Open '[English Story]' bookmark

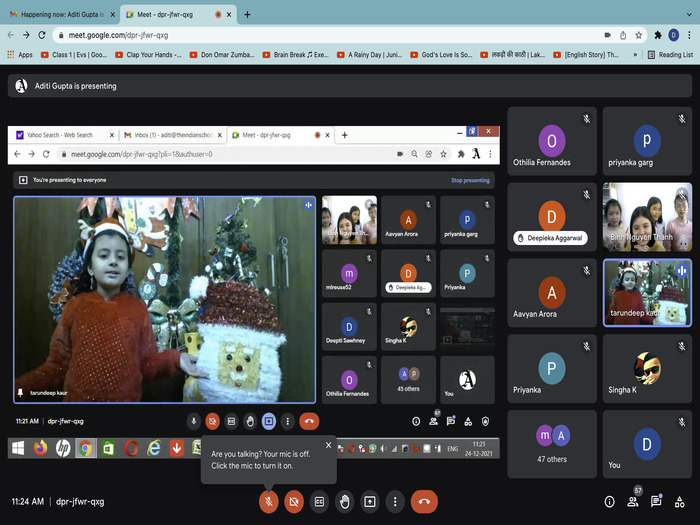click(586, 54)
